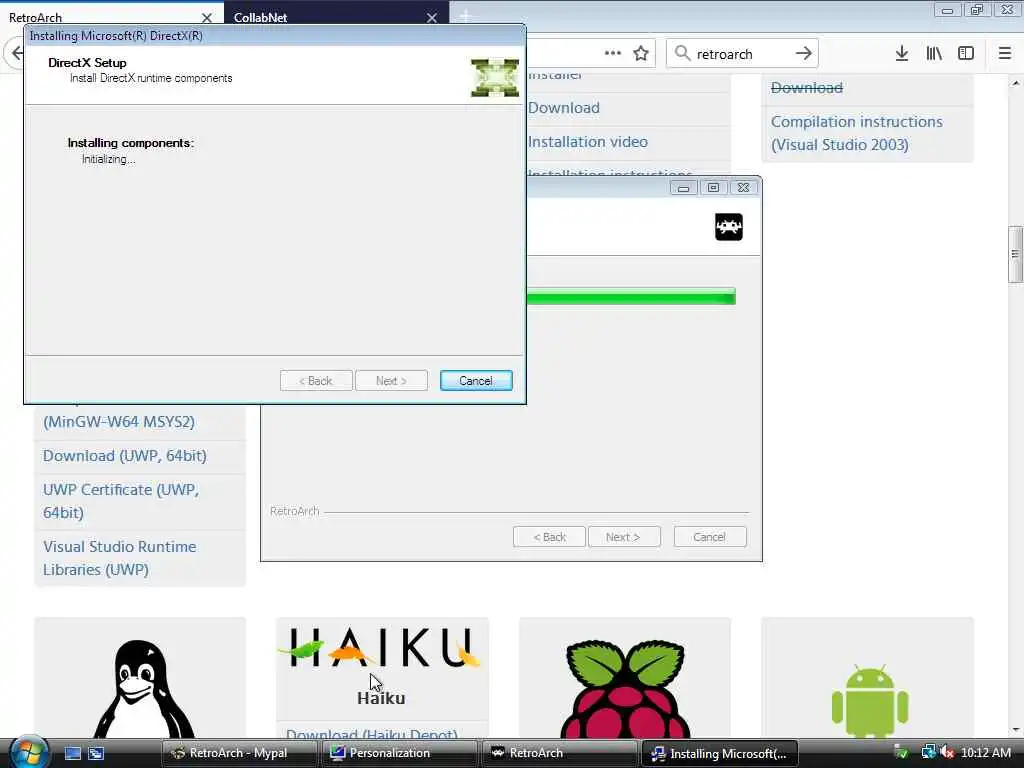Click the DirectX Setup heading text
Screen dimensions: 1024x768
coord(88,63)
